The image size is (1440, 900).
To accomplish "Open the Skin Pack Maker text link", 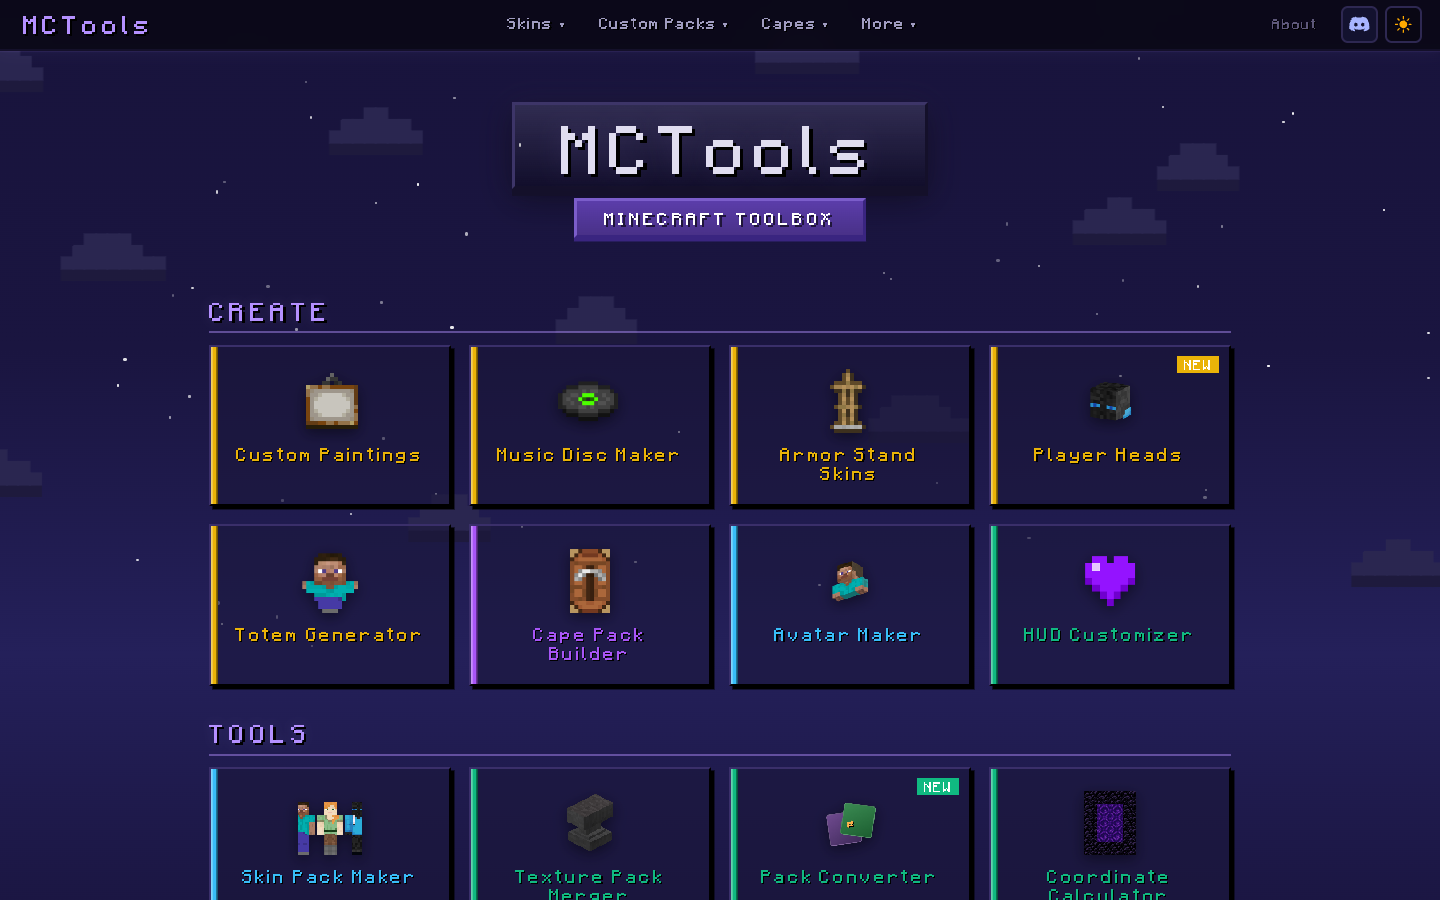I will pyautogui.click(x=327, y=877).
